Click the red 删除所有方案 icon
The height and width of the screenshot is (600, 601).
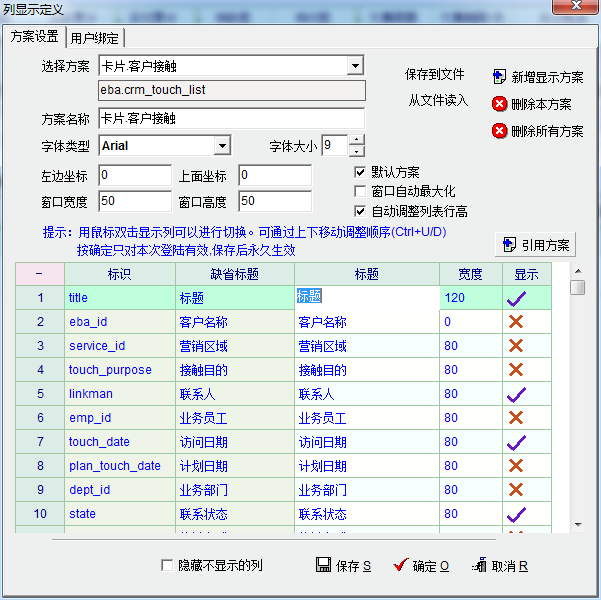(499, 131)
